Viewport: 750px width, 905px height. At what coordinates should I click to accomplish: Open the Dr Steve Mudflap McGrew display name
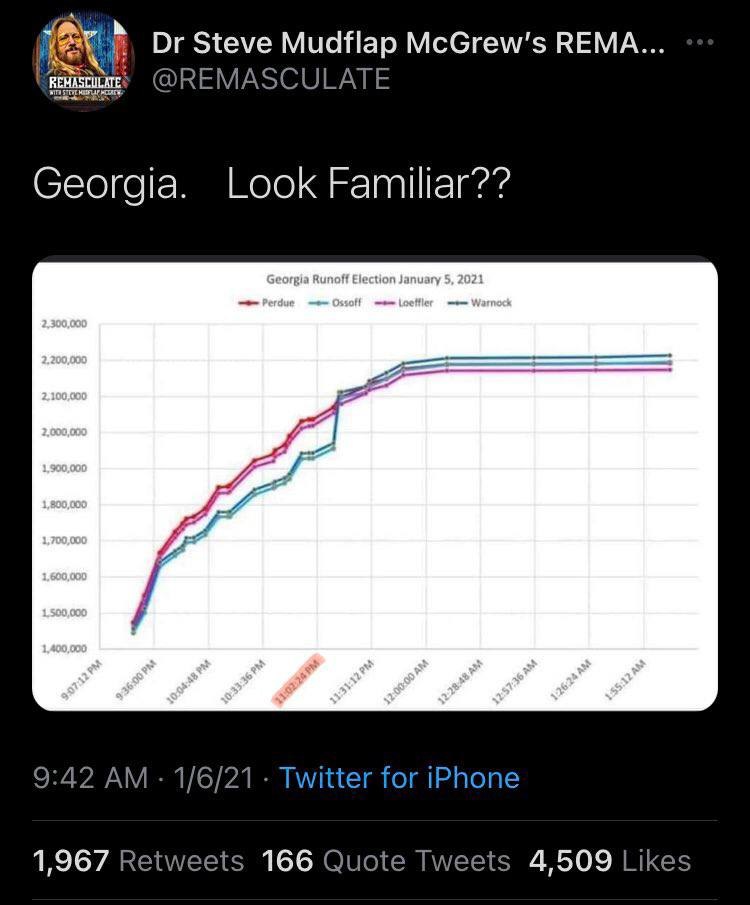[408, 43]
